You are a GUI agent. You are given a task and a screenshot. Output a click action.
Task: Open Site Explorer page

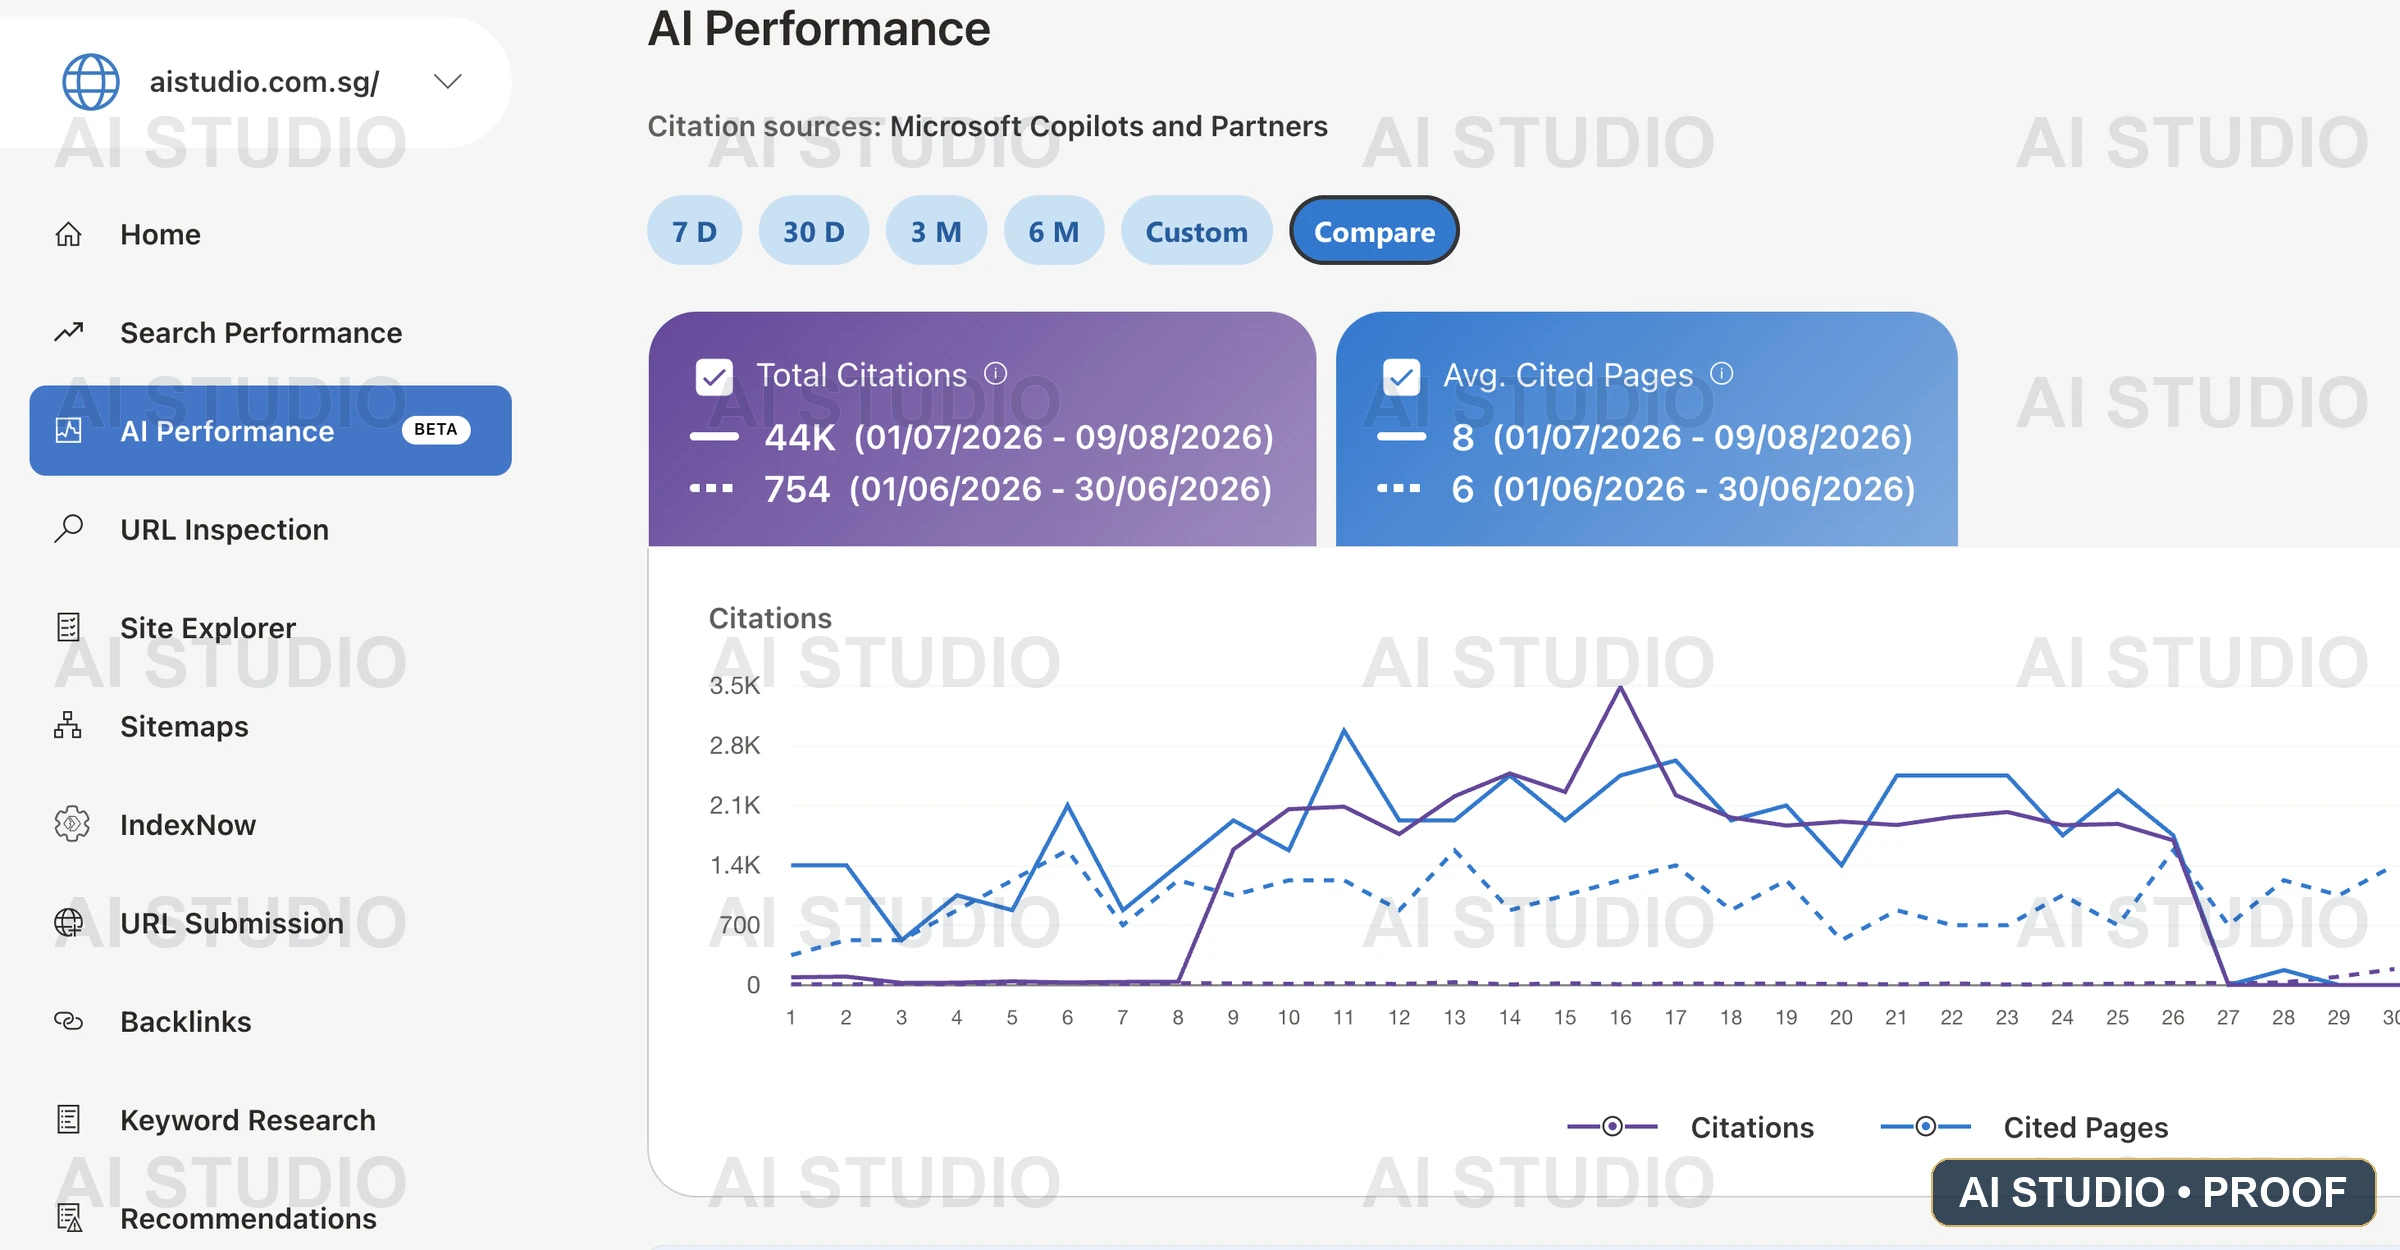click(x=208, y=627)
